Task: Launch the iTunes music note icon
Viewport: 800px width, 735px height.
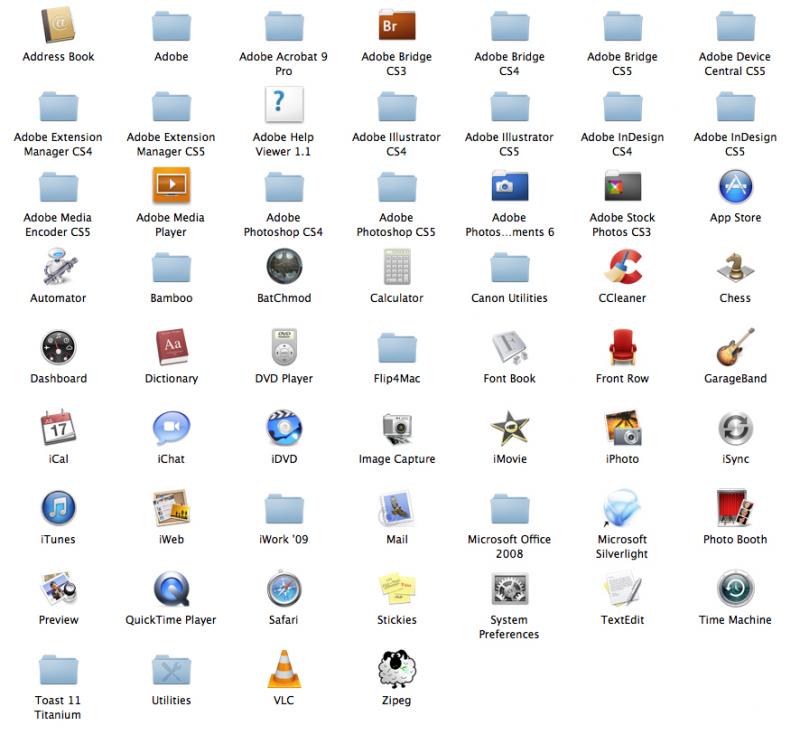Action: pos(58,508)
